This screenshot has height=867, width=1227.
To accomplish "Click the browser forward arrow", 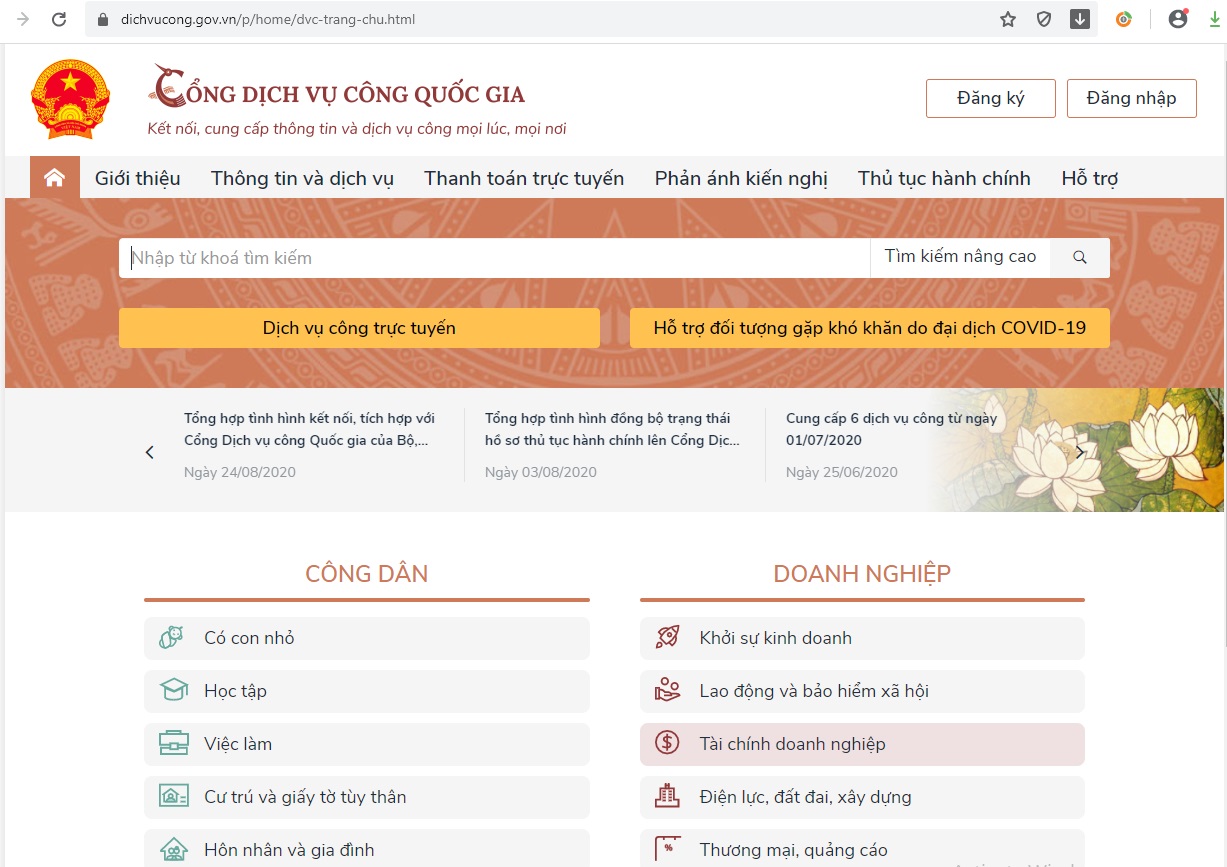I will point(23,19).
